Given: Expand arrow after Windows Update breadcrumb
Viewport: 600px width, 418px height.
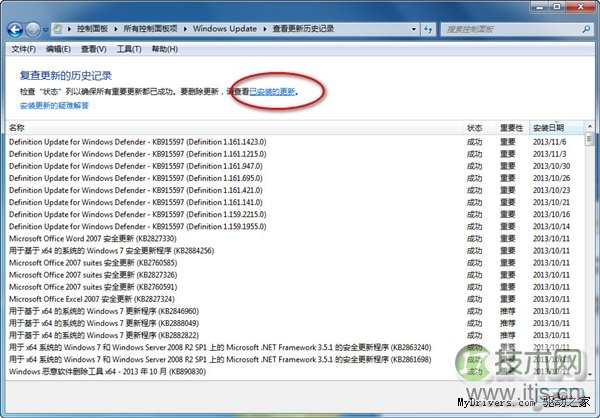Looking at the screenshot, I should point(264,29).
